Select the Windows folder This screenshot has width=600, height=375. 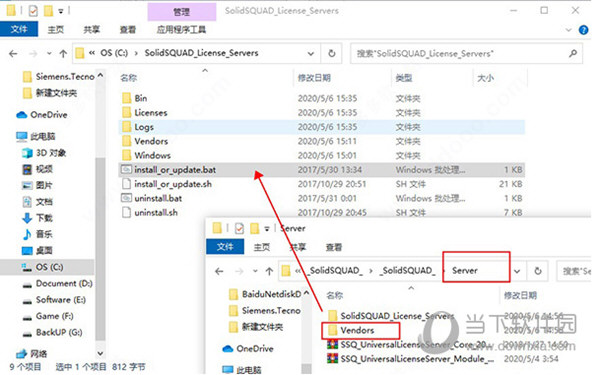(321, 155)
